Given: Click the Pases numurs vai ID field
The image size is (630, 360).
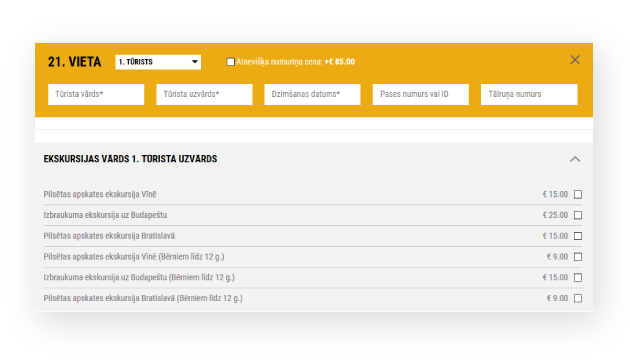Looking at the screenshot, I should point(421,94).
